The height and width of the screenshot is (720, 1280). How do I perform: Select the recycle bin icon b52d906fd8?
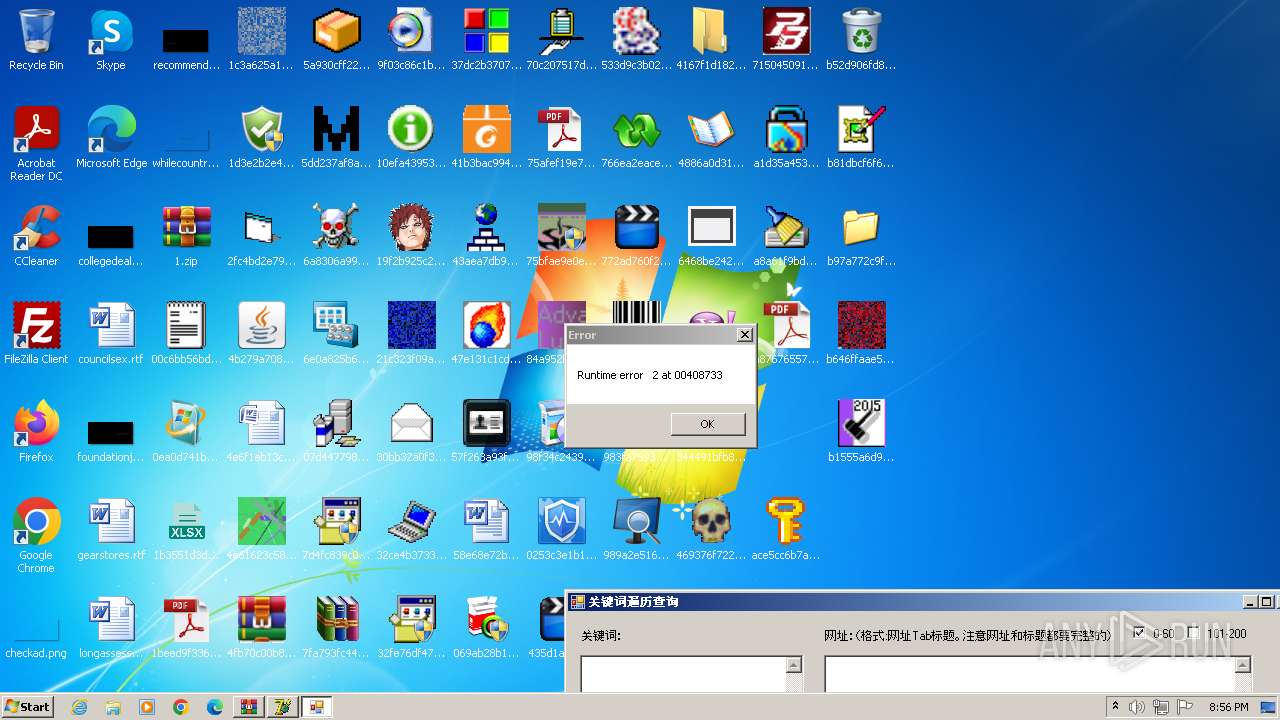861,40
